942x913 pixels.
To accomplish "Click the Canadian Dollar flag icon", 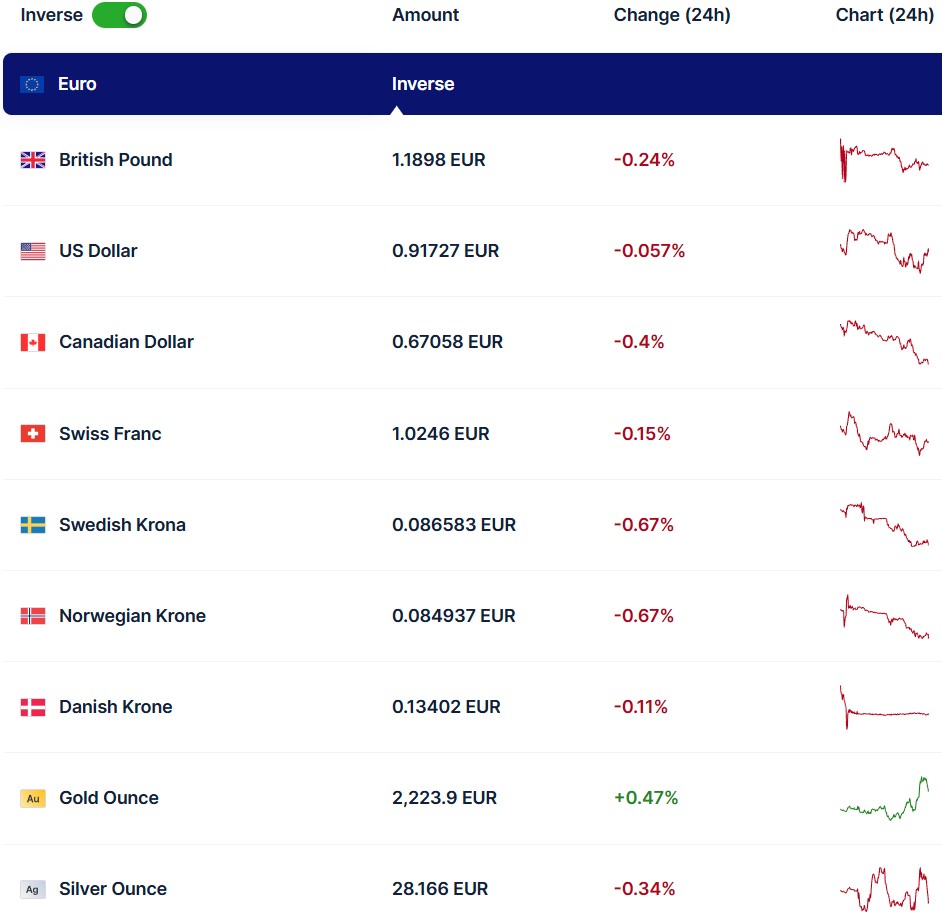I will 33,342.
